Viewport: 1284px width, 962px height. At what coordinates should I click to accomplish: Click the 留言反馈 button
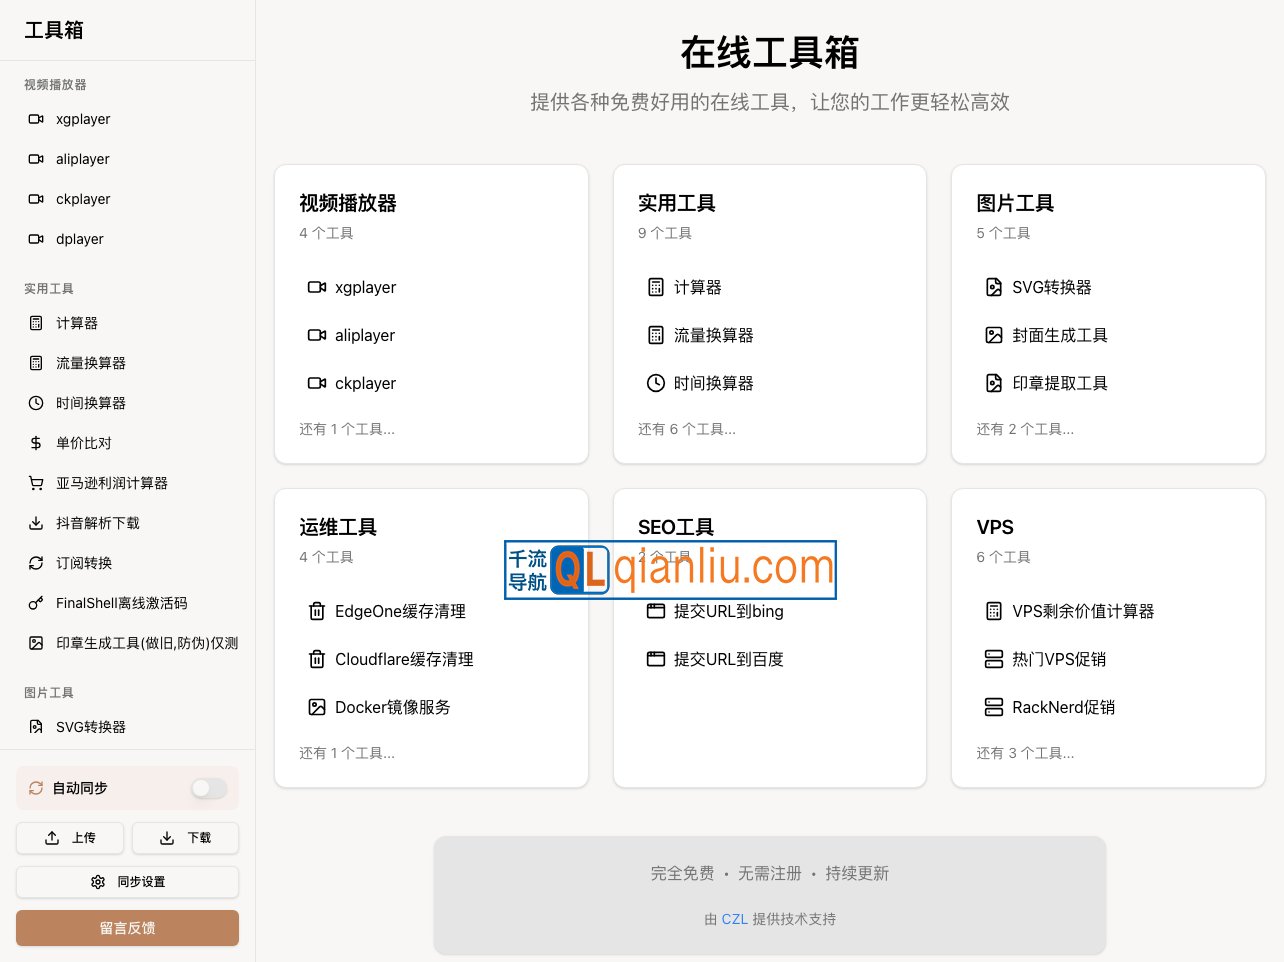[127, 928]
